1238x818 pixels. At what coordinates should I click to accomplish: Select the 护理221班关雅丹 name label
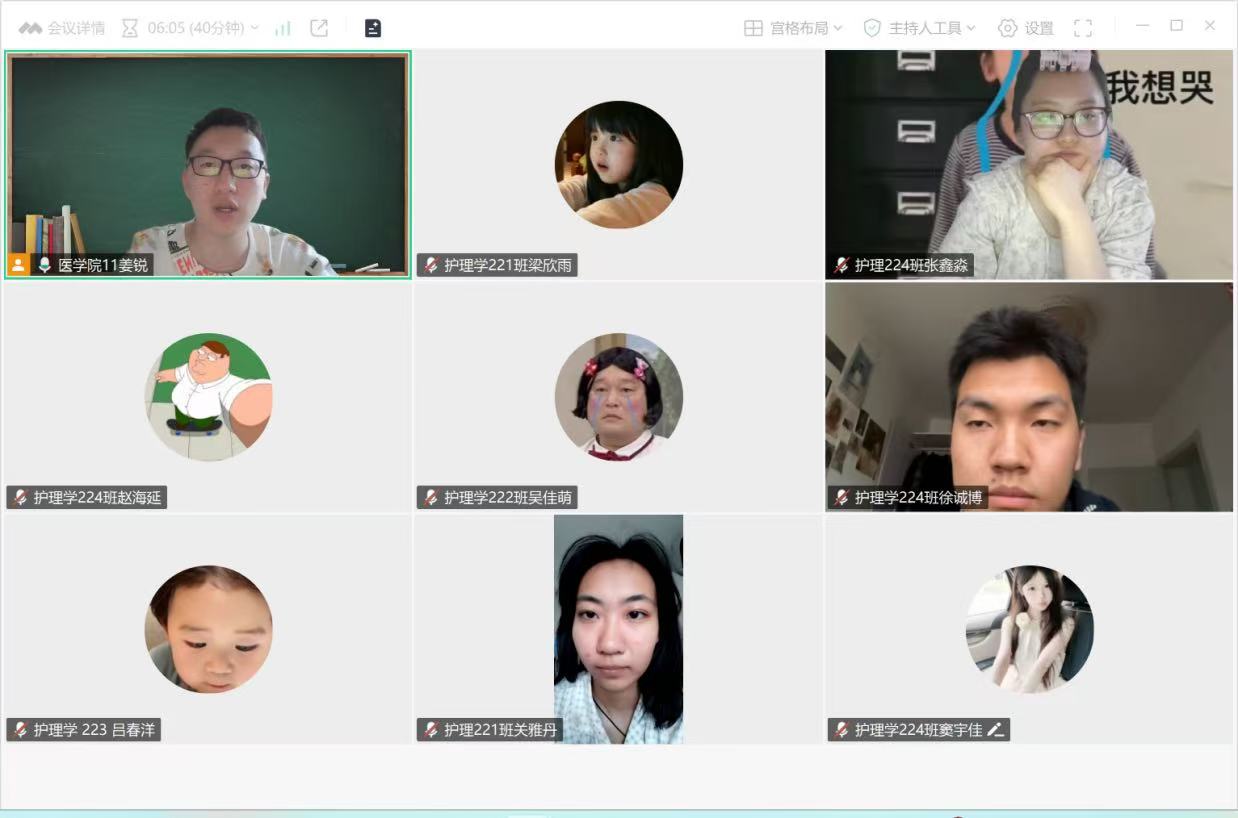click(x=500, y=730)
